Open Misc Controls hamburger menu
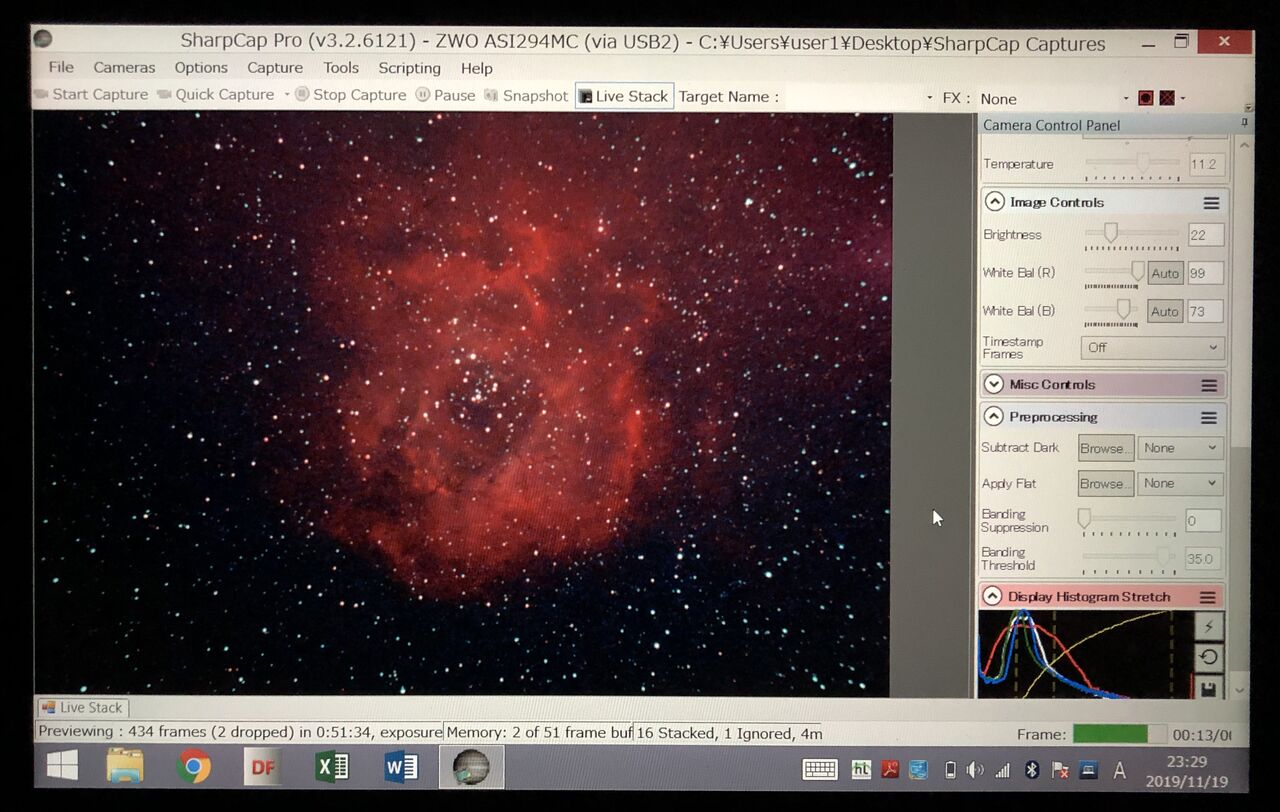This screenshot has width=1280, height=812. point(1209,385)
